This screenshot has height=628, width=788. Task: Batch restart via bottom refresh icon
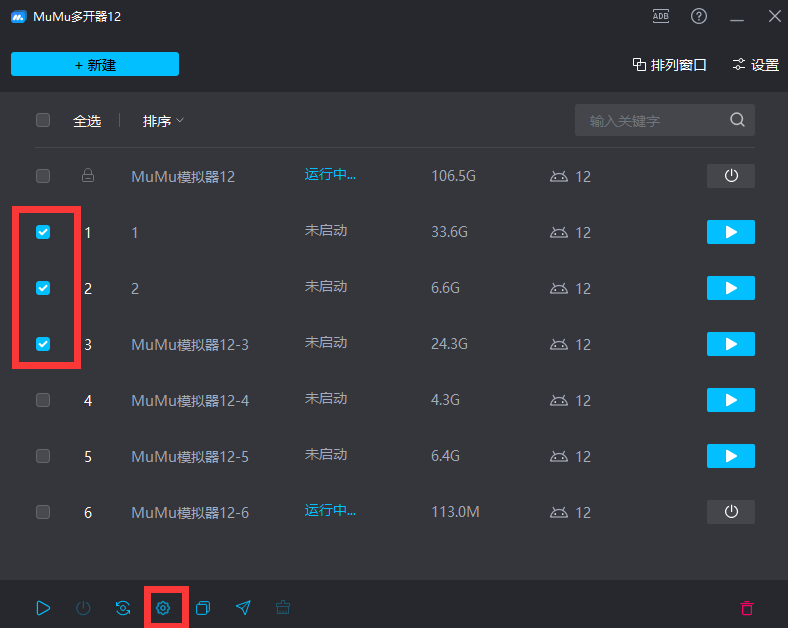click(x=123, y=608)
